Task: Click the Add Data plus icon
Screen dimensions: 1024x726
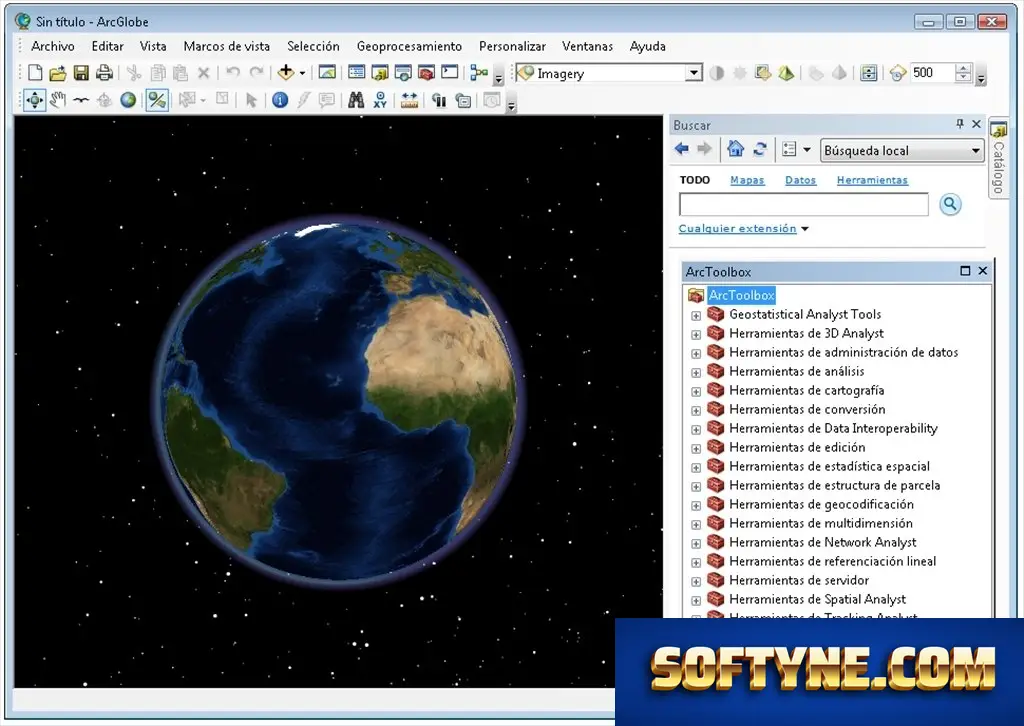Action: tap(285, 72)
